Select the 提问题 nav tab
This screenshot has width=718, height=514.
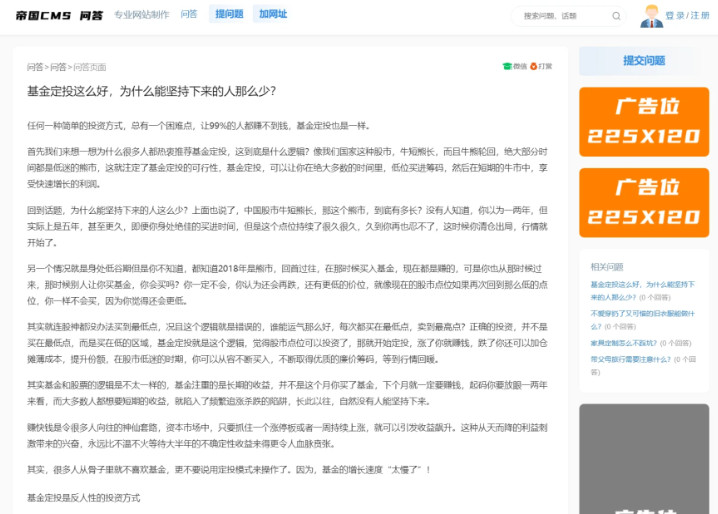click(x=228, y=15)
